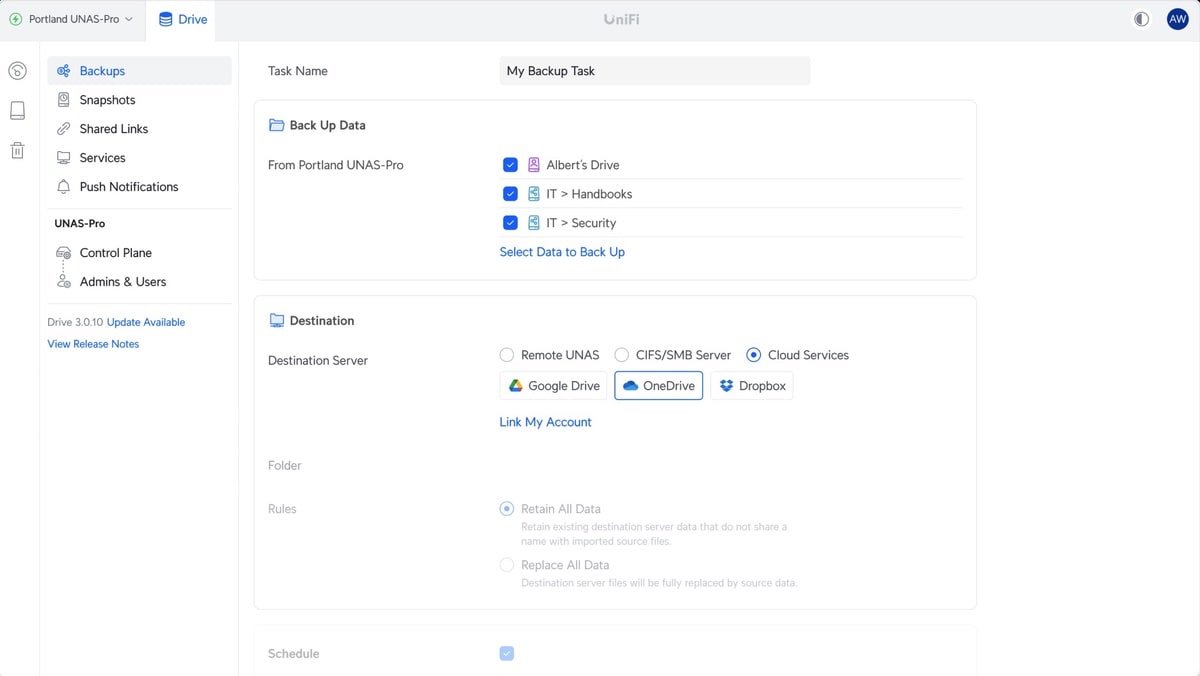Image resolution: width=1200 pixels, height=676 pixels.
Task: Uncheck the Albert's Drive checkbox
Action: pyautogui.click(x=510, y=165)
